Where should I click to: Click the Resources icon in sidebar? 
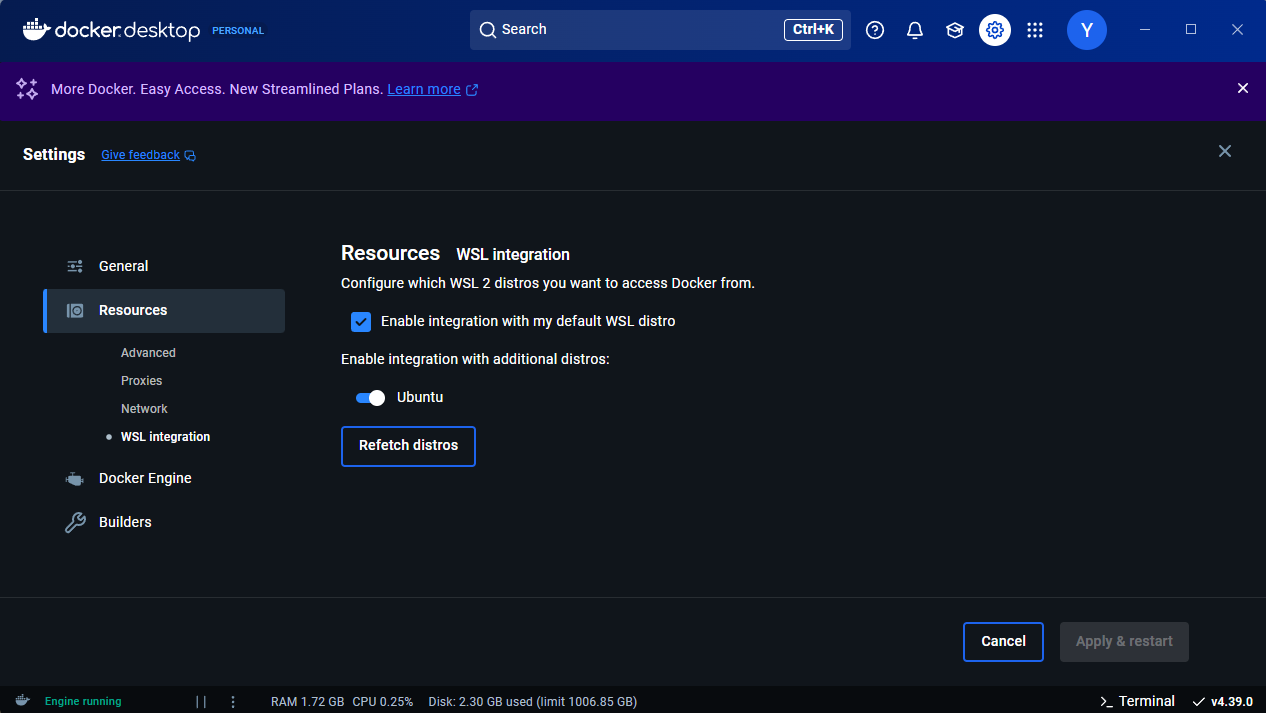pos(75,311)
